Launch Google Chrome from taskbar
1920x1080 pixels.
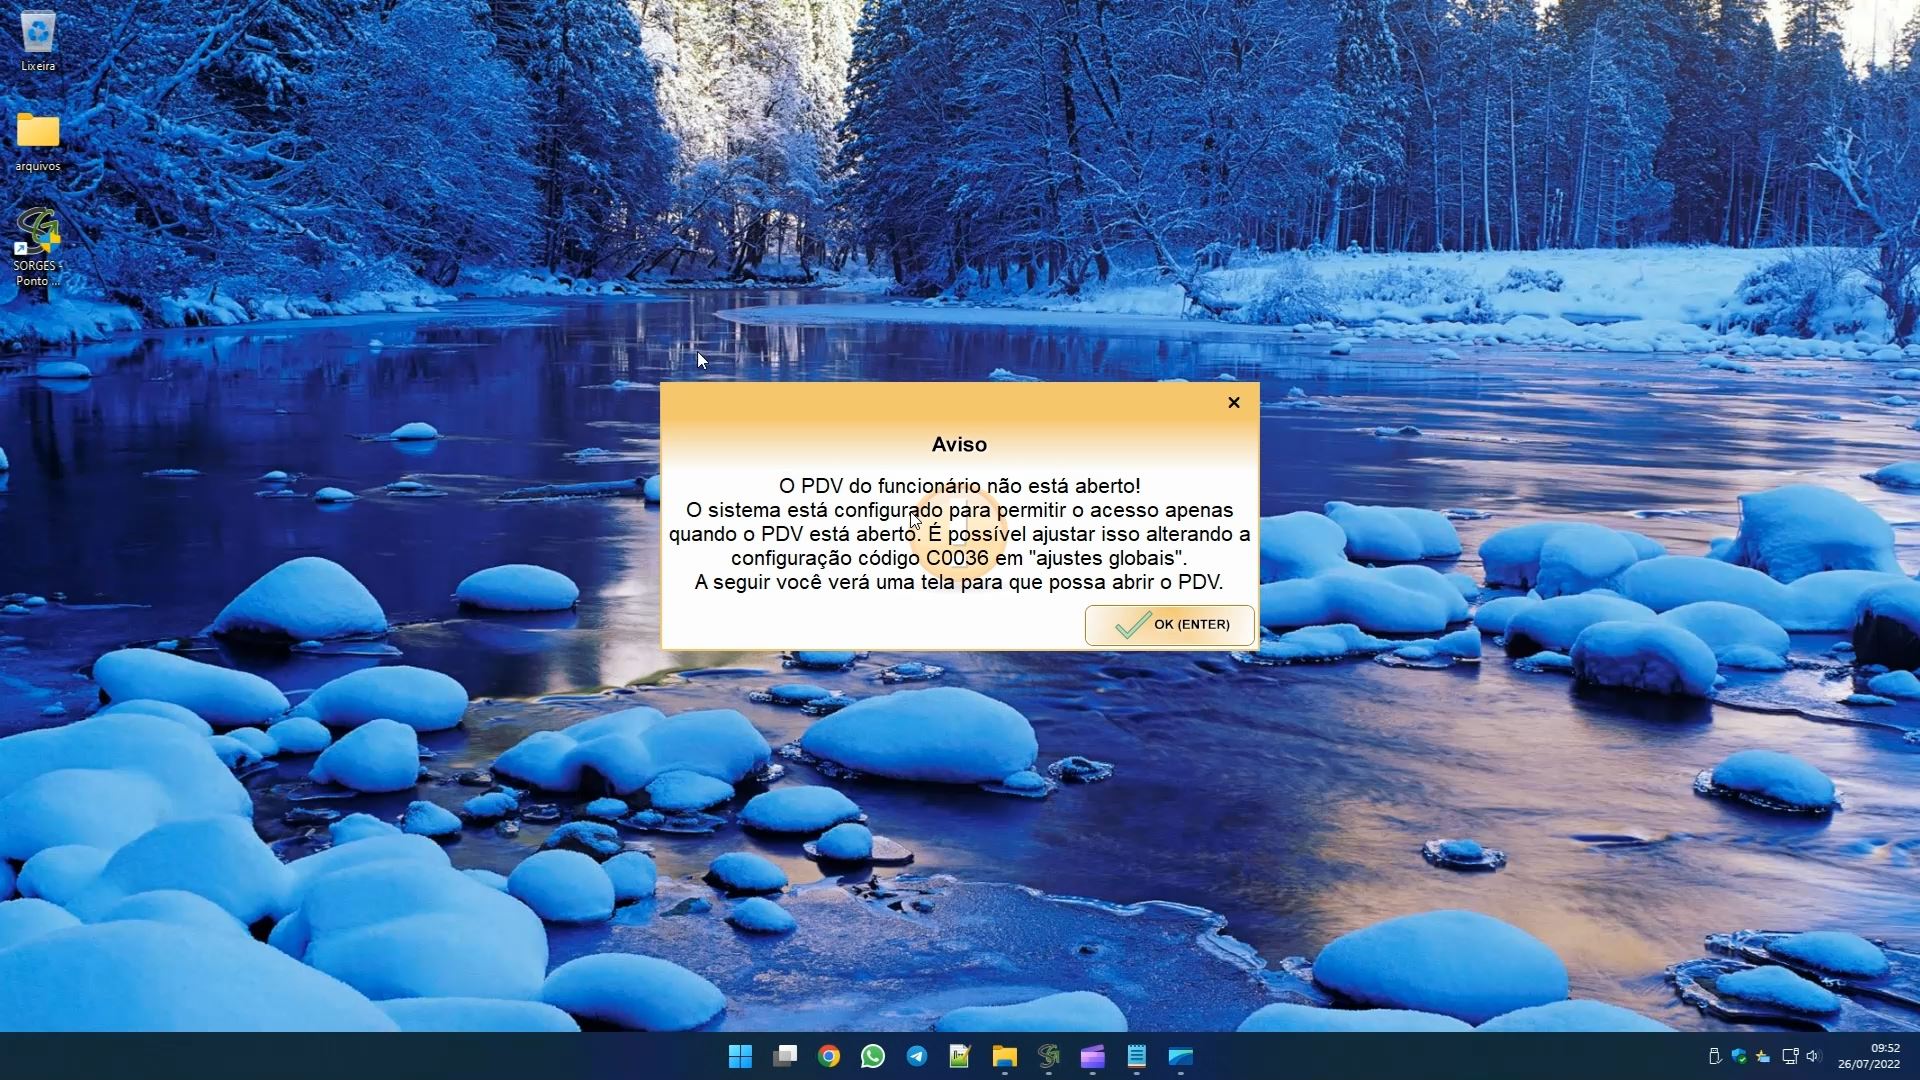(x=829, y=1056)
